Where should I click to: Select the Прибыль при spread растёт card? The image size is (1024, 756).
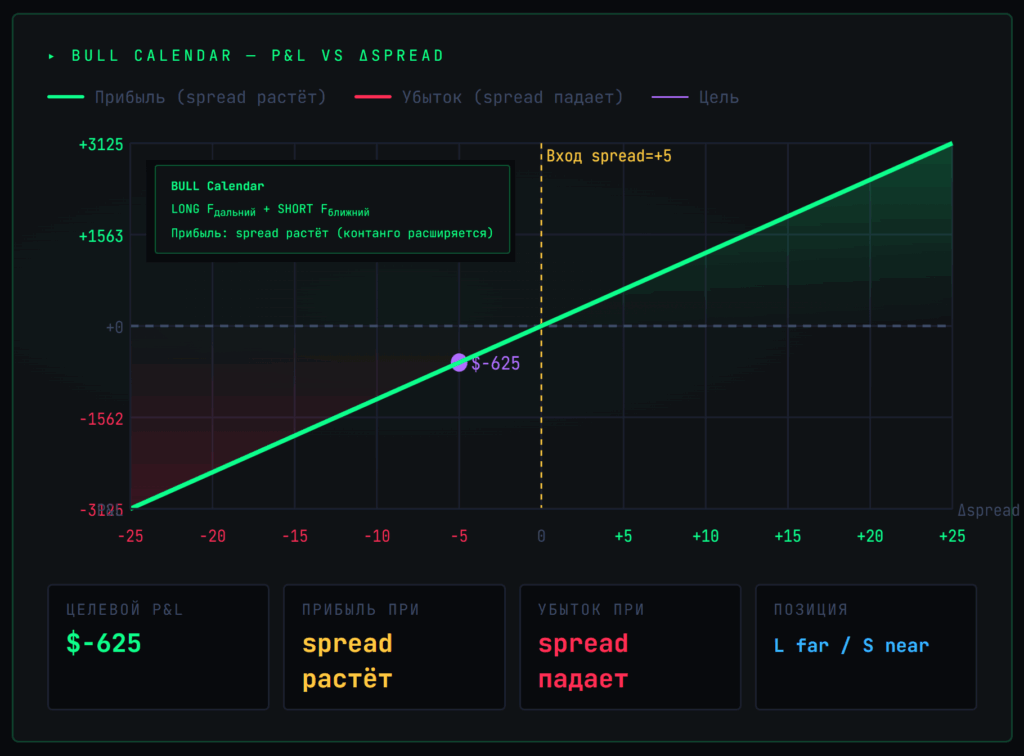(x=394, y=647)
